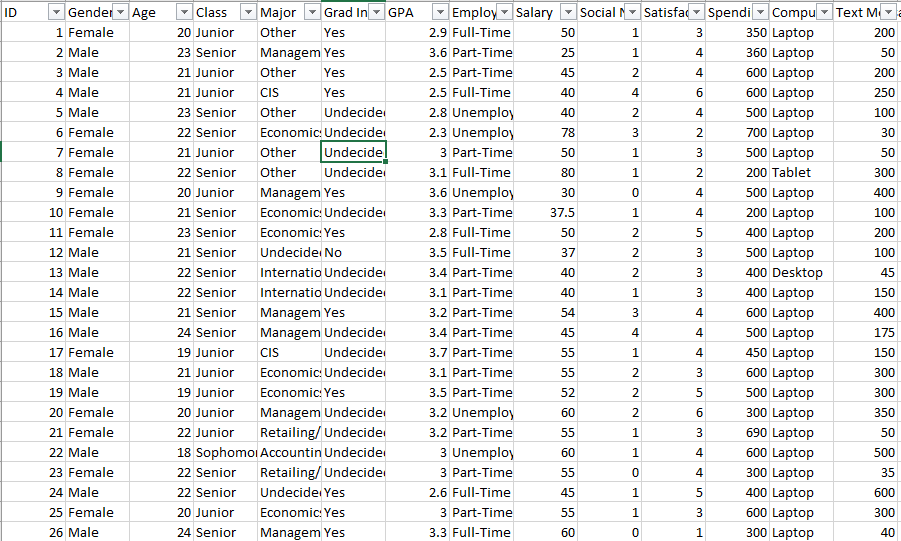Select the salary value 52 in row ID 19
The width and height of the screenshot is (901, 541).
click(x=545, y=393)
